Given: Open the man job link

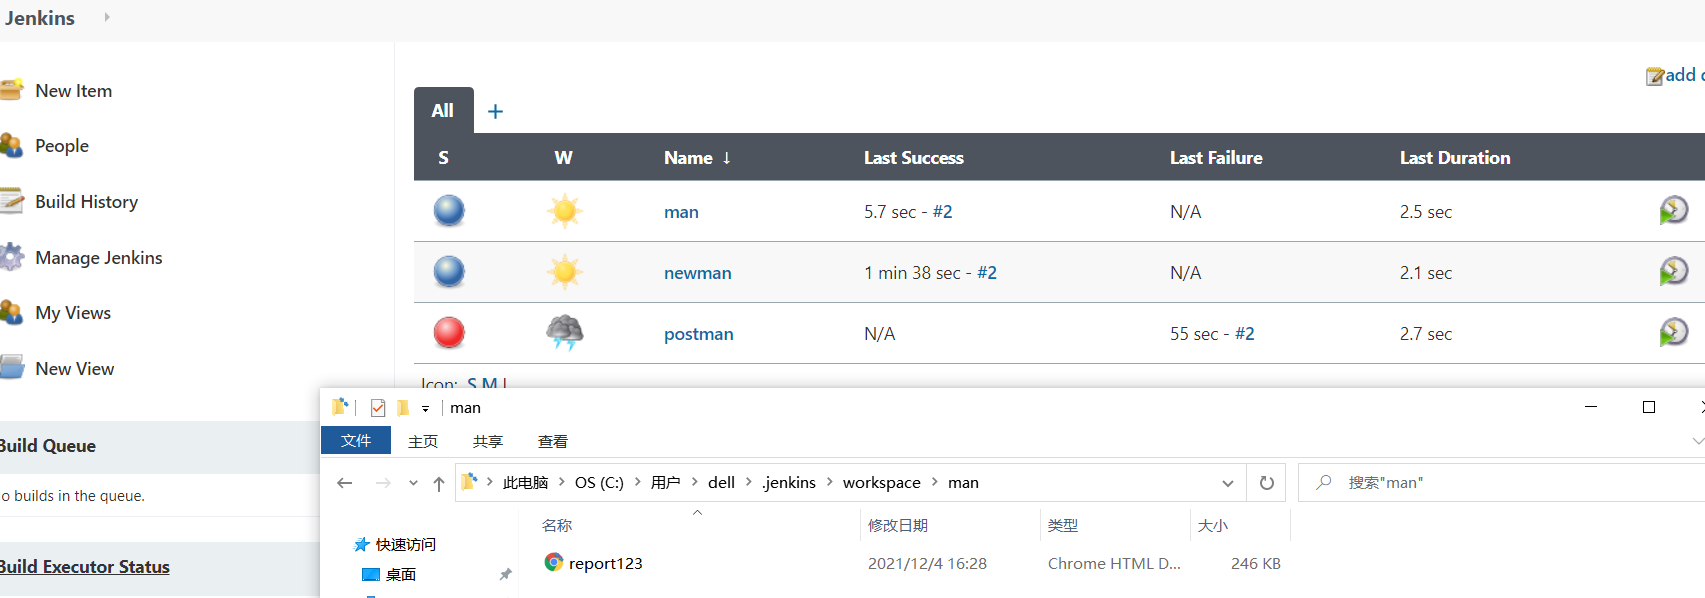Looking at the screenshot, I should 681,212.
